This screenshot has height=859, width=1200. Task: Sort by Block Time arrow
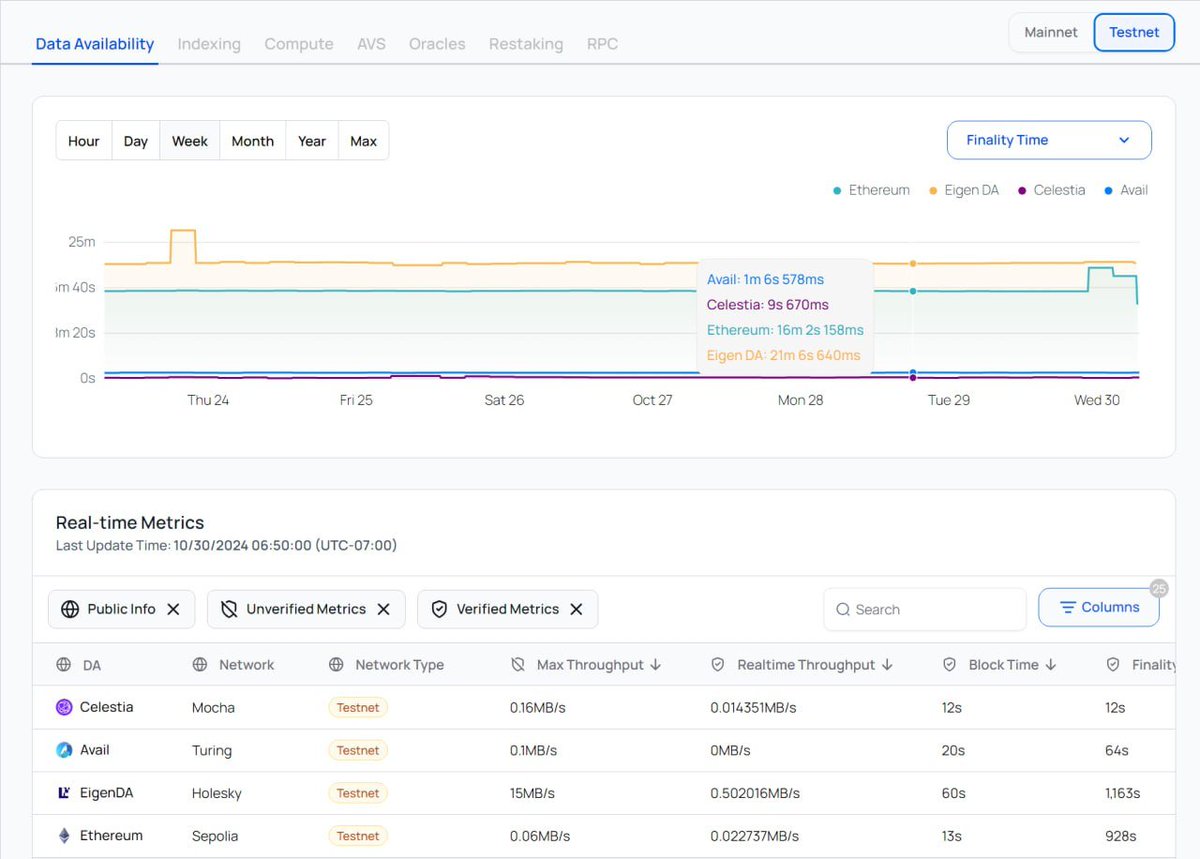pos(1051,664)
